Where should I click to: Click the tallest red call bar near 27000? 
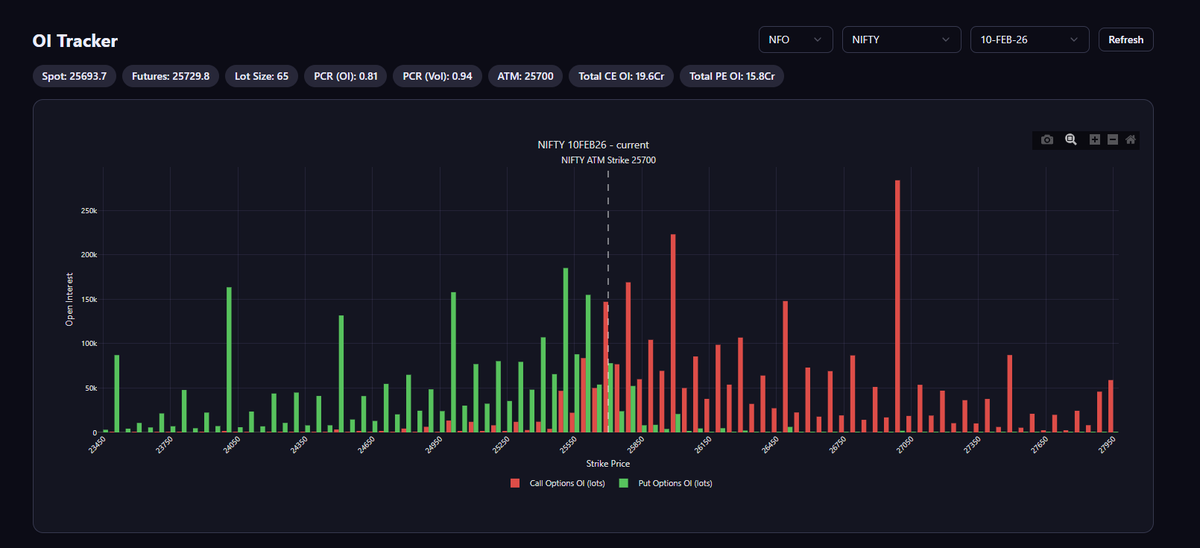pyautogui.click(x=898, y=306)
